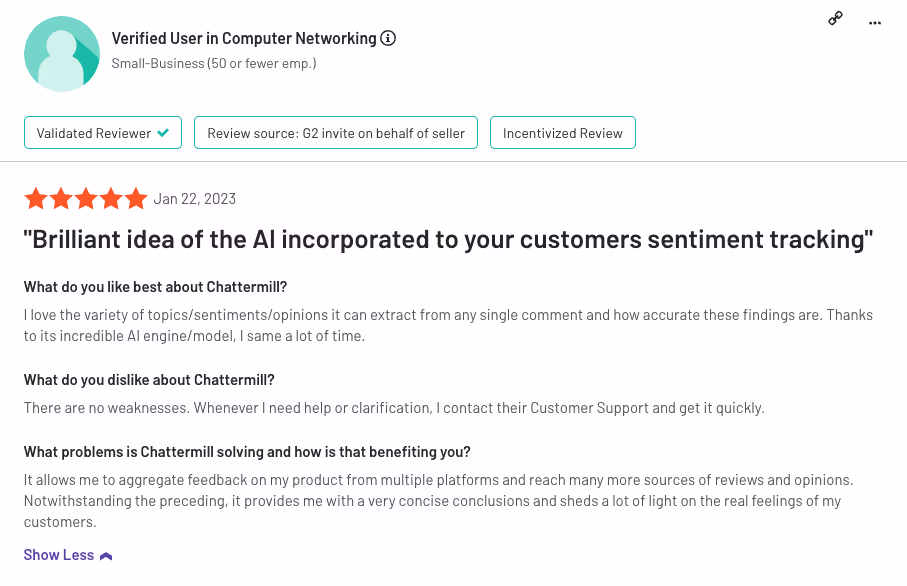
Task: Click the Incentivized Review badge
Action: (563, 132)
